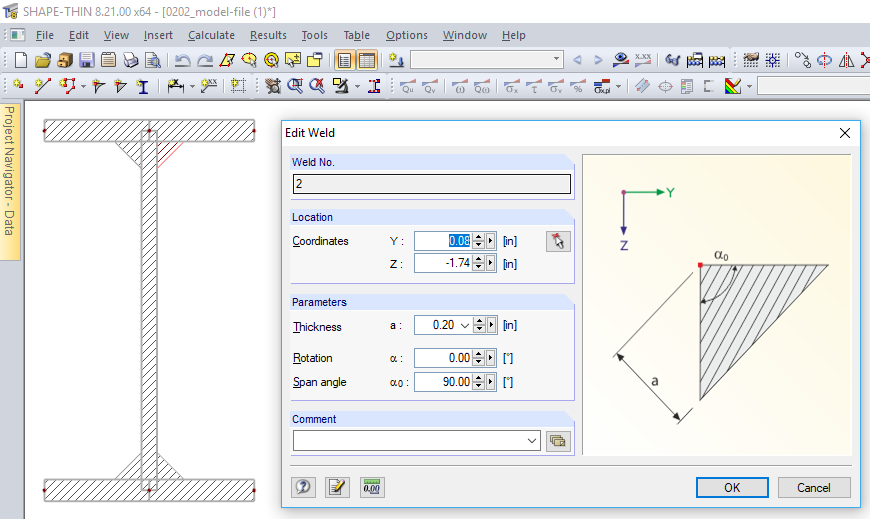Click the tau shear stress icon
Viewport: 870px width, 519px height.
point(533,87)
